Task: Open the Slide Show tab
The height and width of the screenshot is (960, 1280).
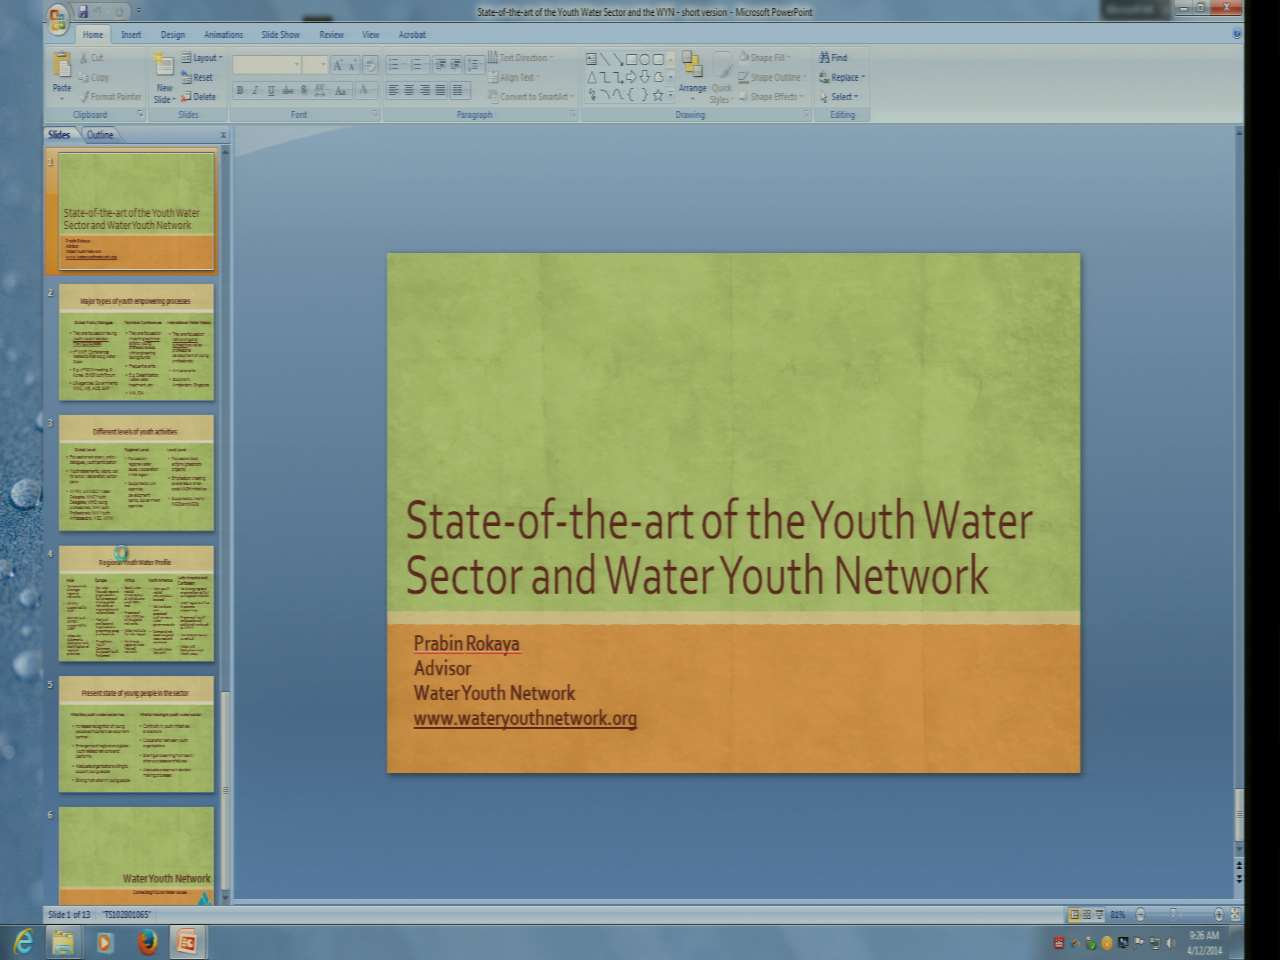Action: click(x=280, y=34)
